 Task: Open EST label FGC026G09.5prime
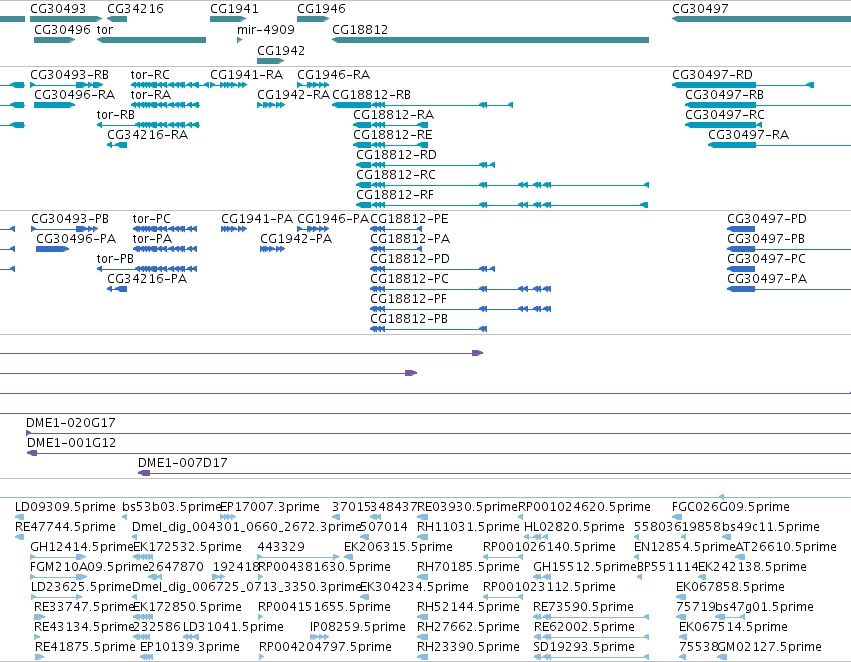pyautogui.click(x=731, y=507)
